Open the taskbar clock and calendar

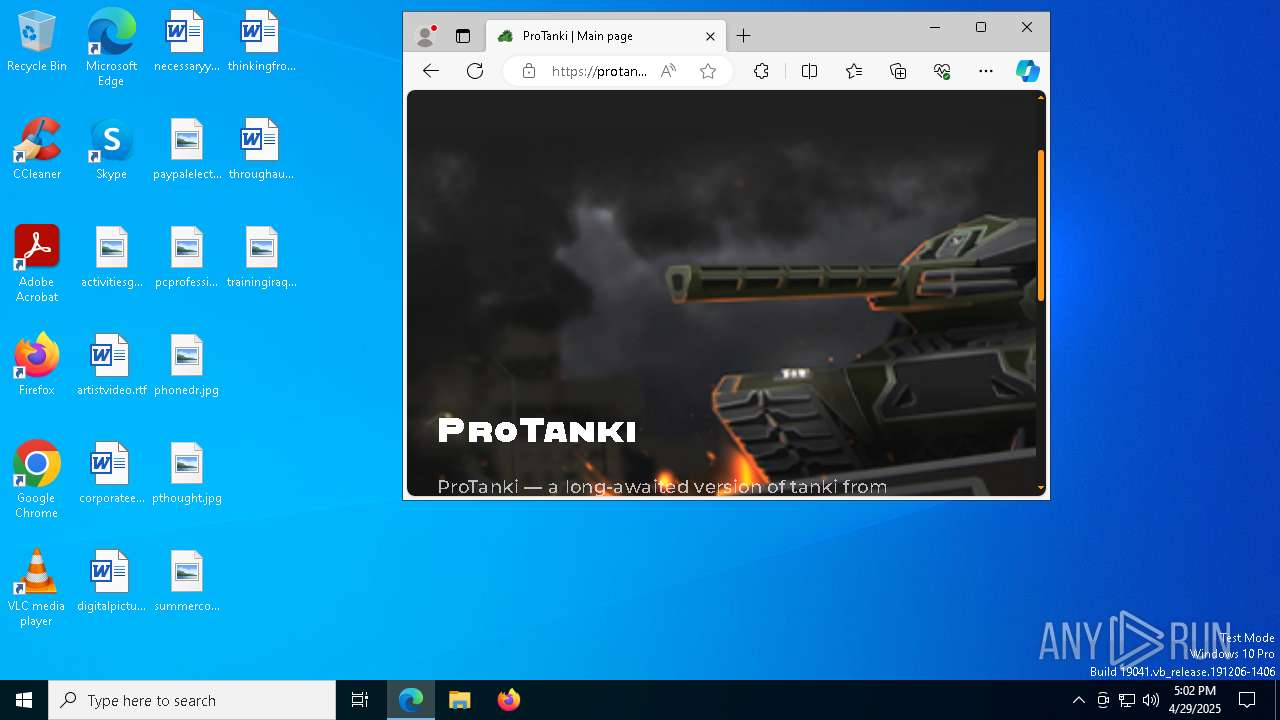click(x=1195, y=700)
